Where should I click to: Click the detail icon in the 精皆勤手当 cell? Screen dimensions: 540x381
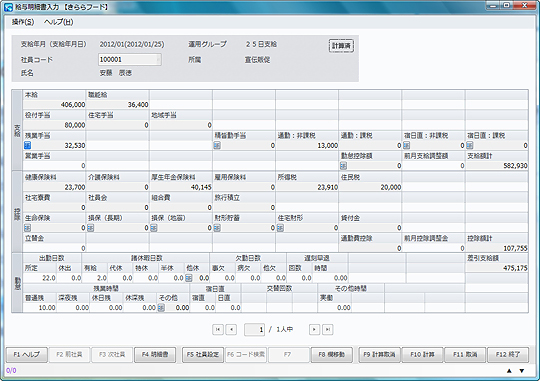click(217, 146)
